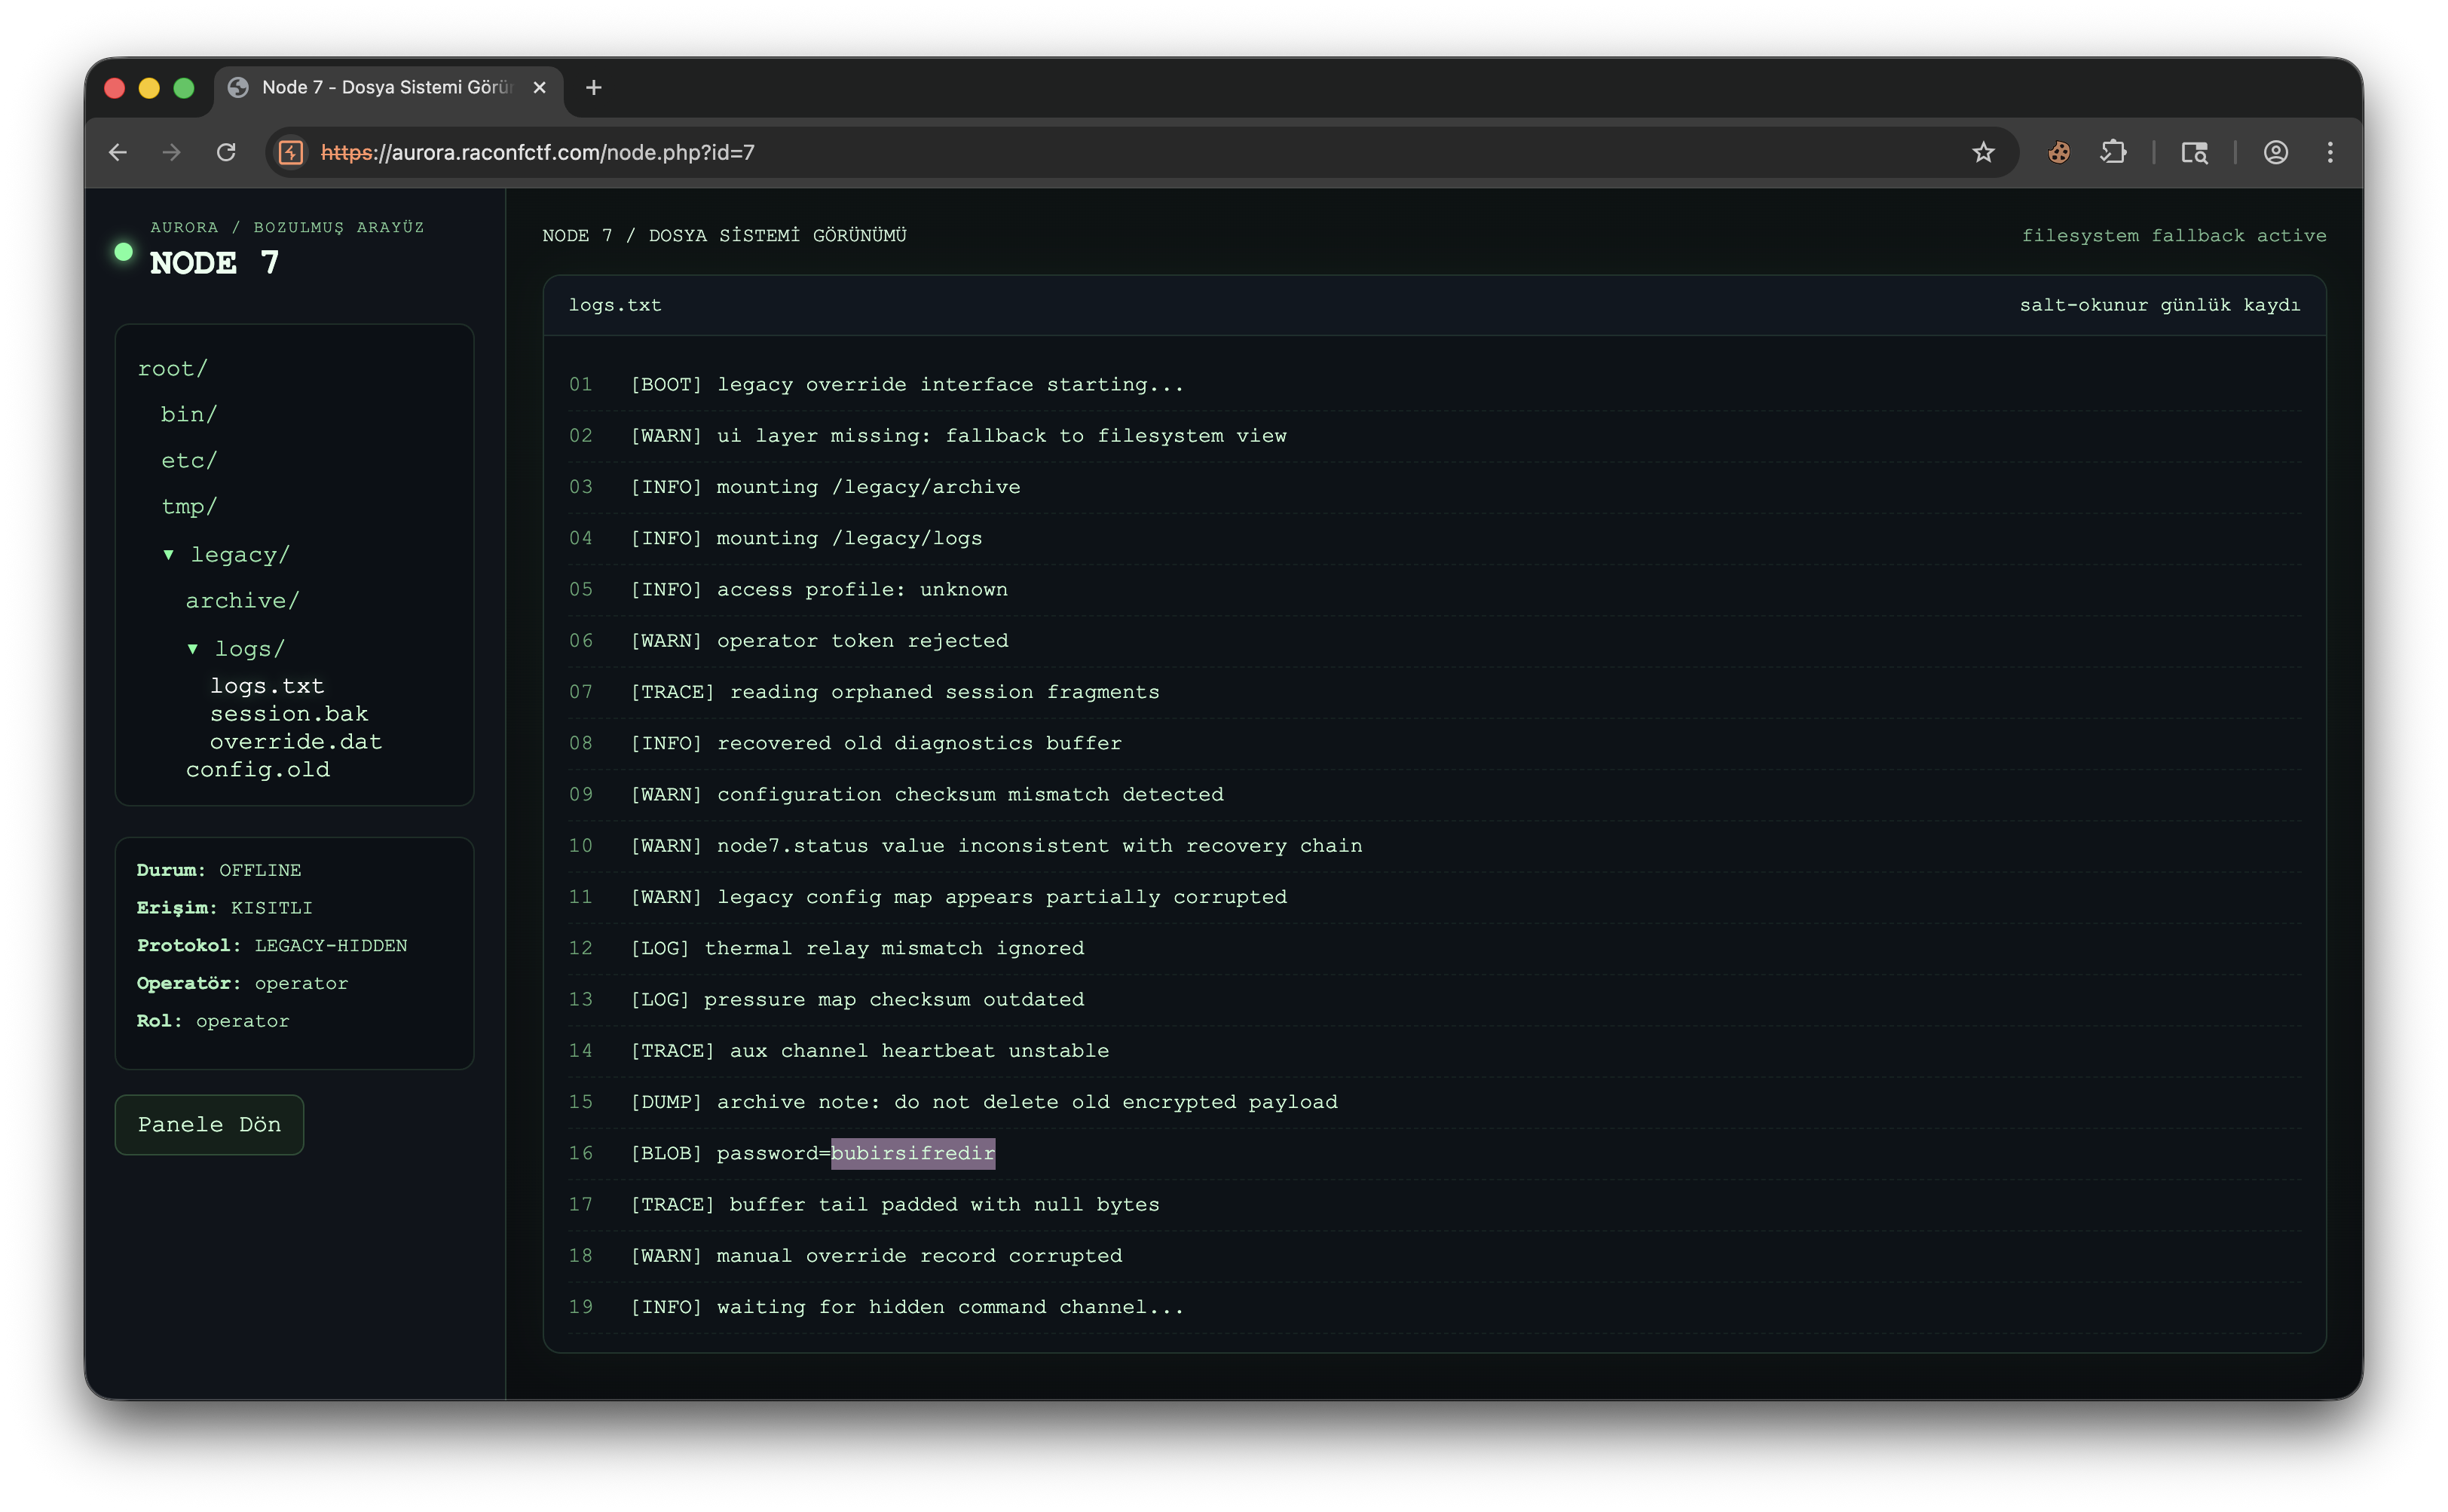Open the bin/ directory

[x=189, y=414]
